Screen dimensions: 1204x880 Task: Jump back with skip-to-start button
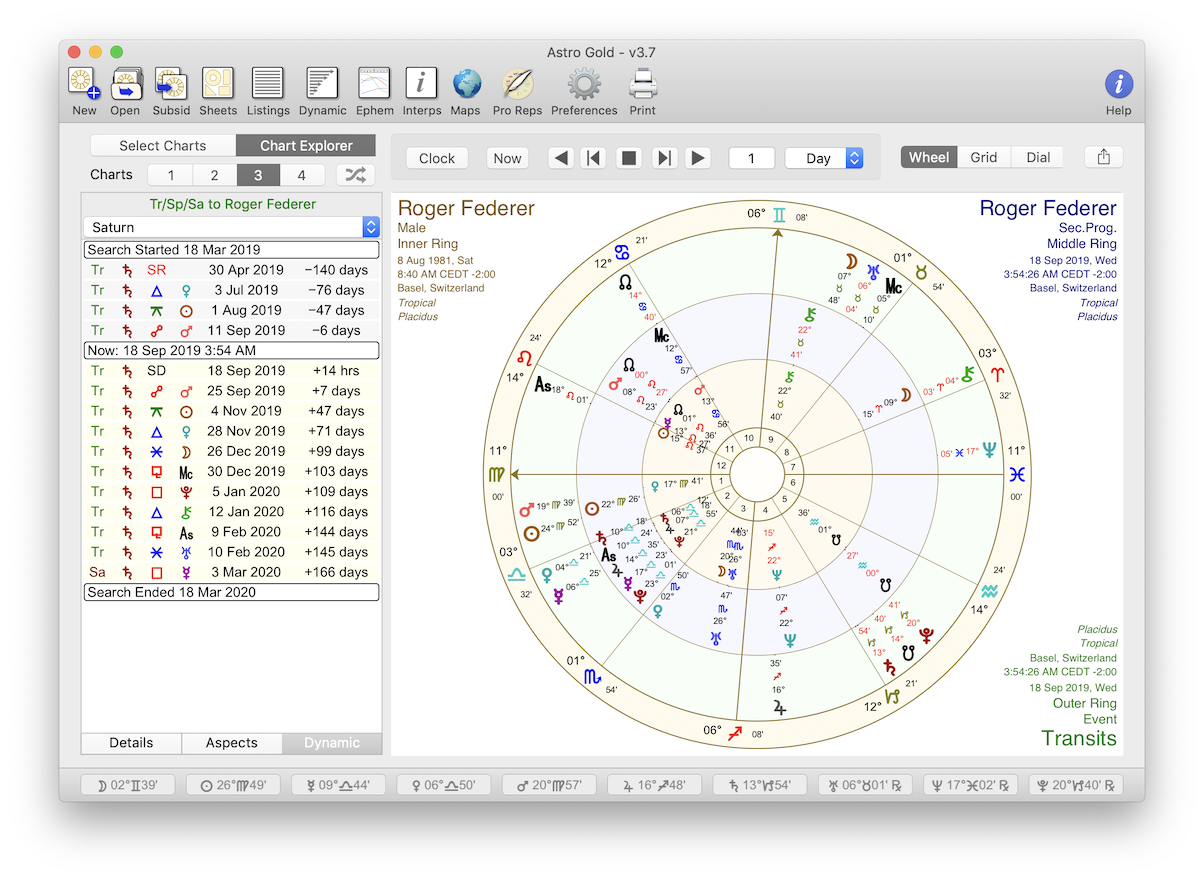[x=594, y=158]
